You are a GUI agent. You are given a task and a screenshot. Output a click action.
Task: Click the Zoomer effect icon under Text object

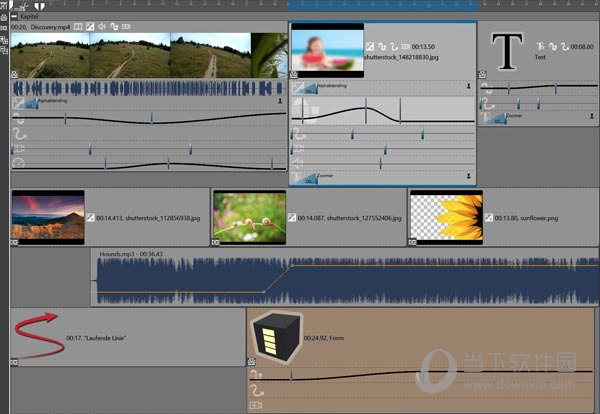pyautogui.click(x=495, y=118)
